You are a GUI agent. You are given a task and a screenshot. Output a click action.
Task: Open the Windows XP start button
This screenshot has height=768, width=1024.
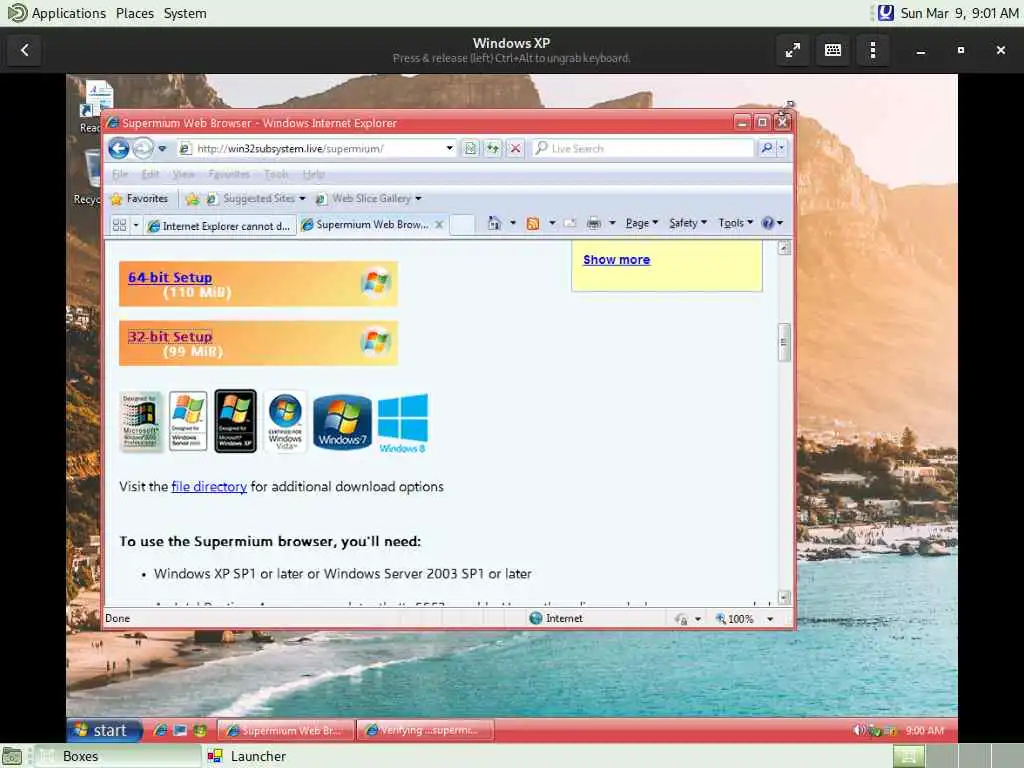pos(104,730)
